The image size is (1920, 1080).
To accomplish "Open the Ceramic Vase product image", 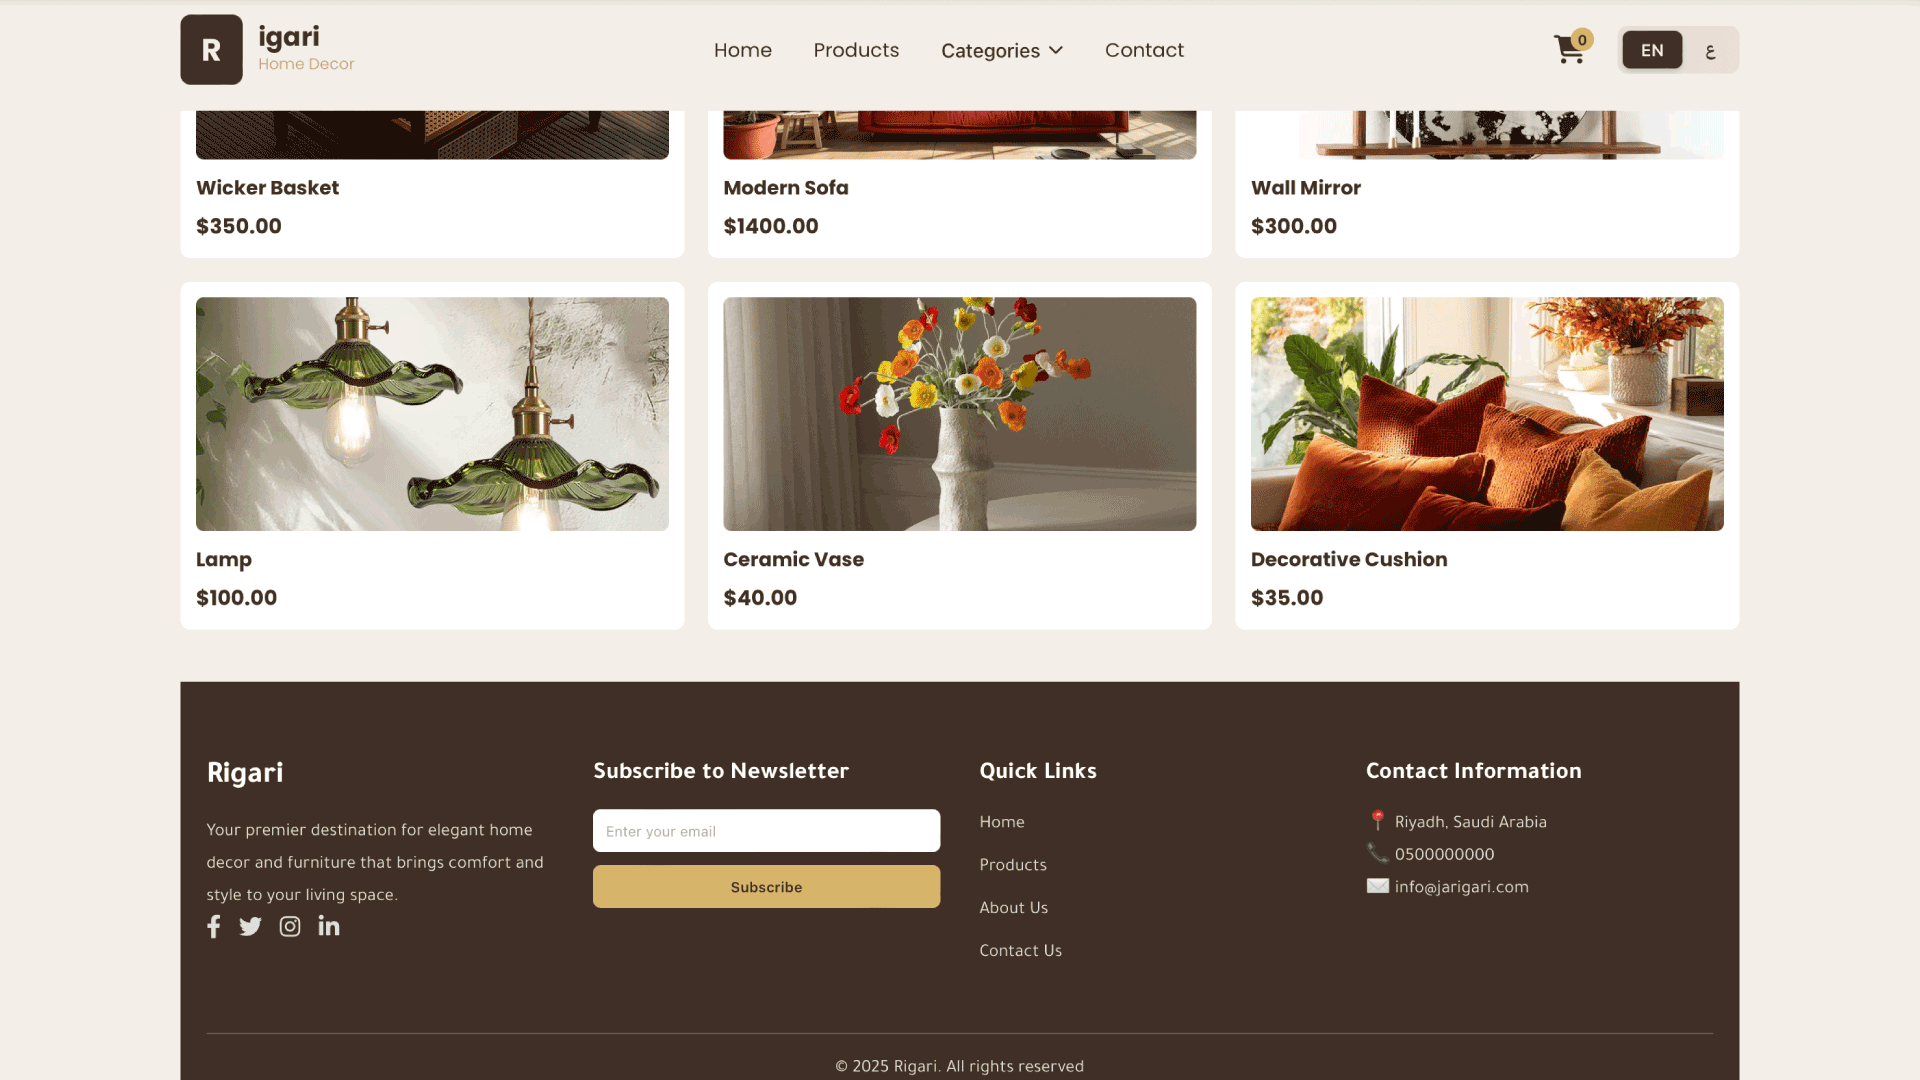I will [959, 414].
